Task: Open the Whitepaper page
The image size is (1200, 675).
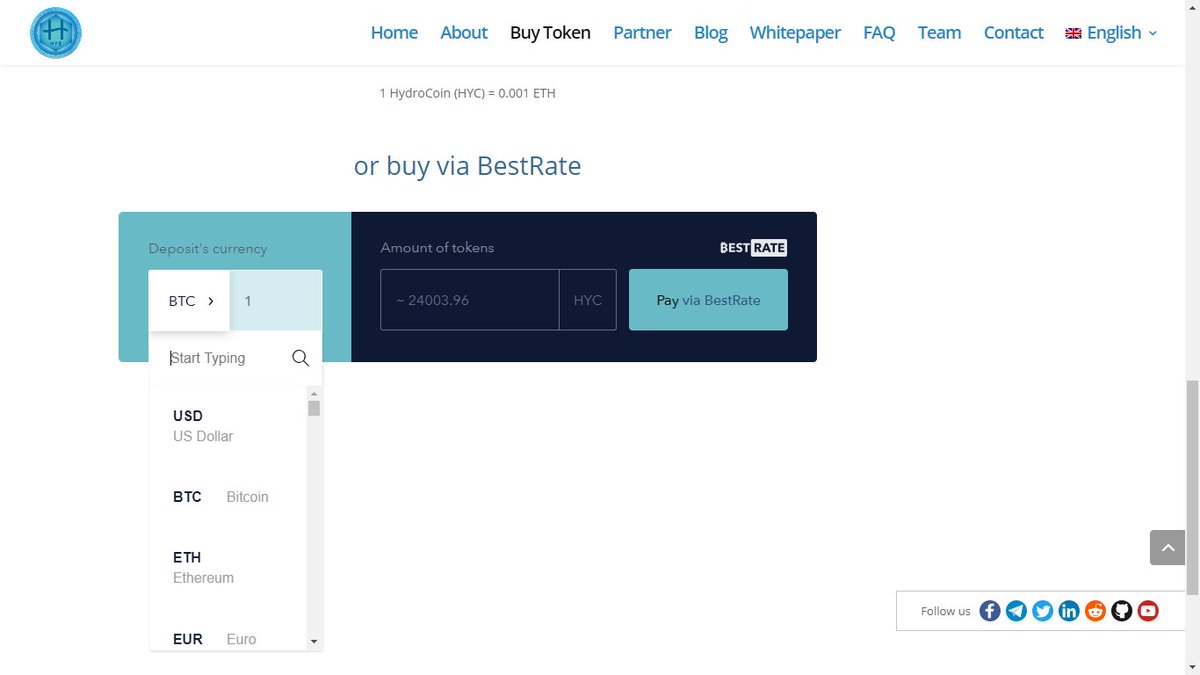Action: 795,33
